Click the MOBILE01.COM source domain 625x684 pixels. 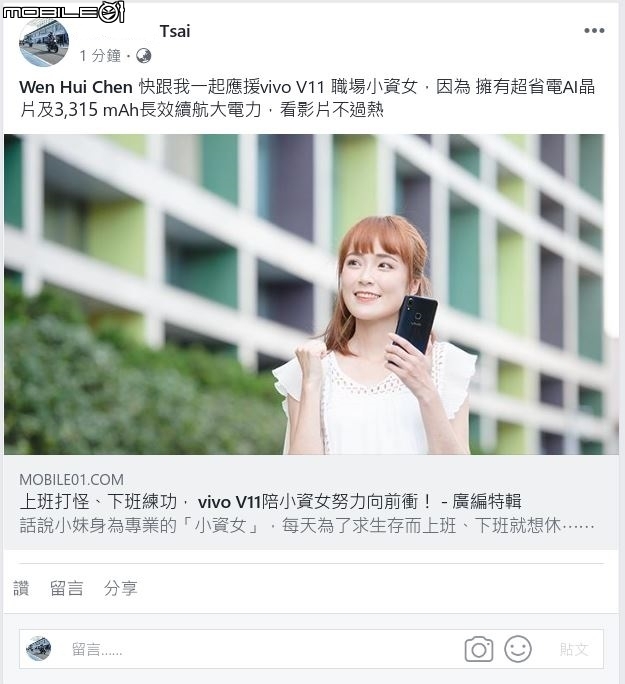(72, 479)
